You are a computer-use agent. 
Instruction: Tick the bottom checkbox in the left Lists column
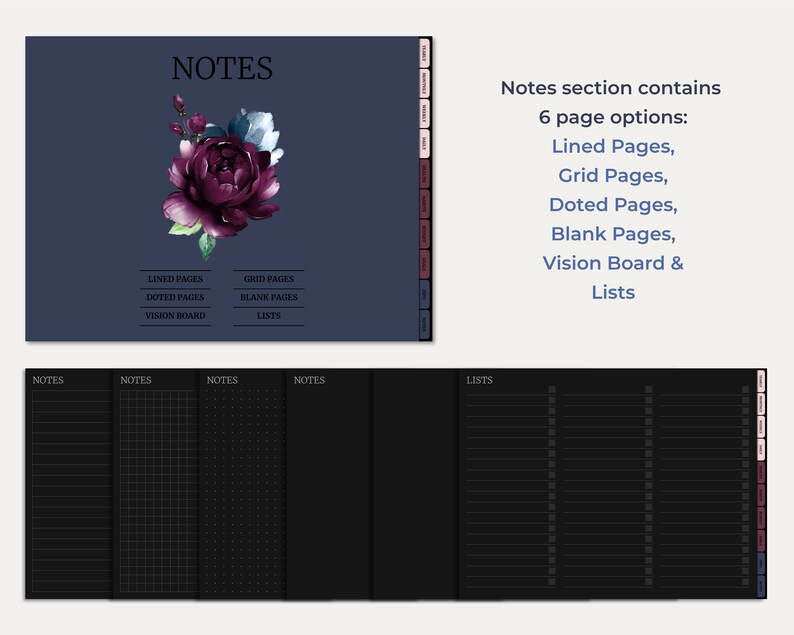coord(552,581)
